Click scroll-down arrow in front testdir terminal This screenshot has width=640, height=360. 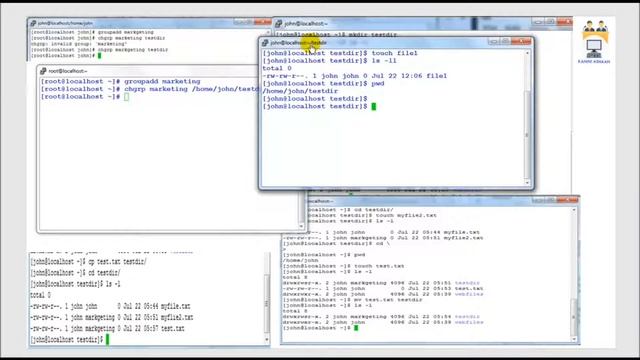(x=527, y=182)
